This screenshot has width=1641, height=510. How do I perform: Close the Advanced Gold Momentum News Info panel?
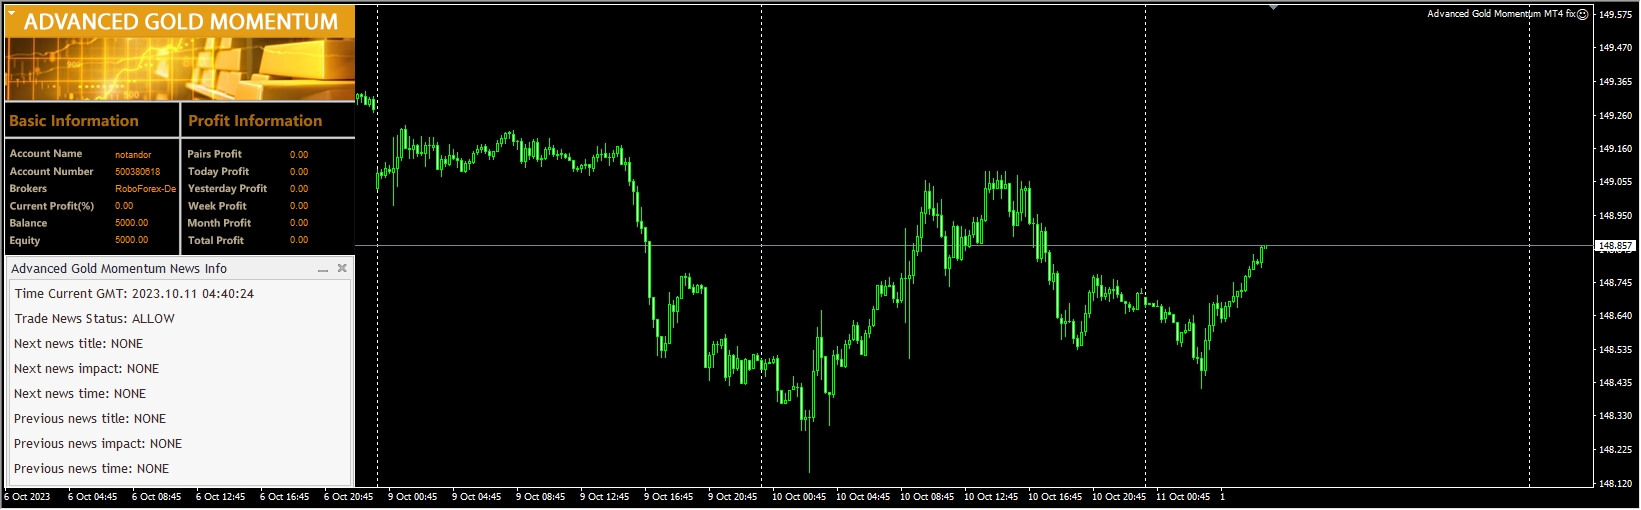tap(342, 268)
